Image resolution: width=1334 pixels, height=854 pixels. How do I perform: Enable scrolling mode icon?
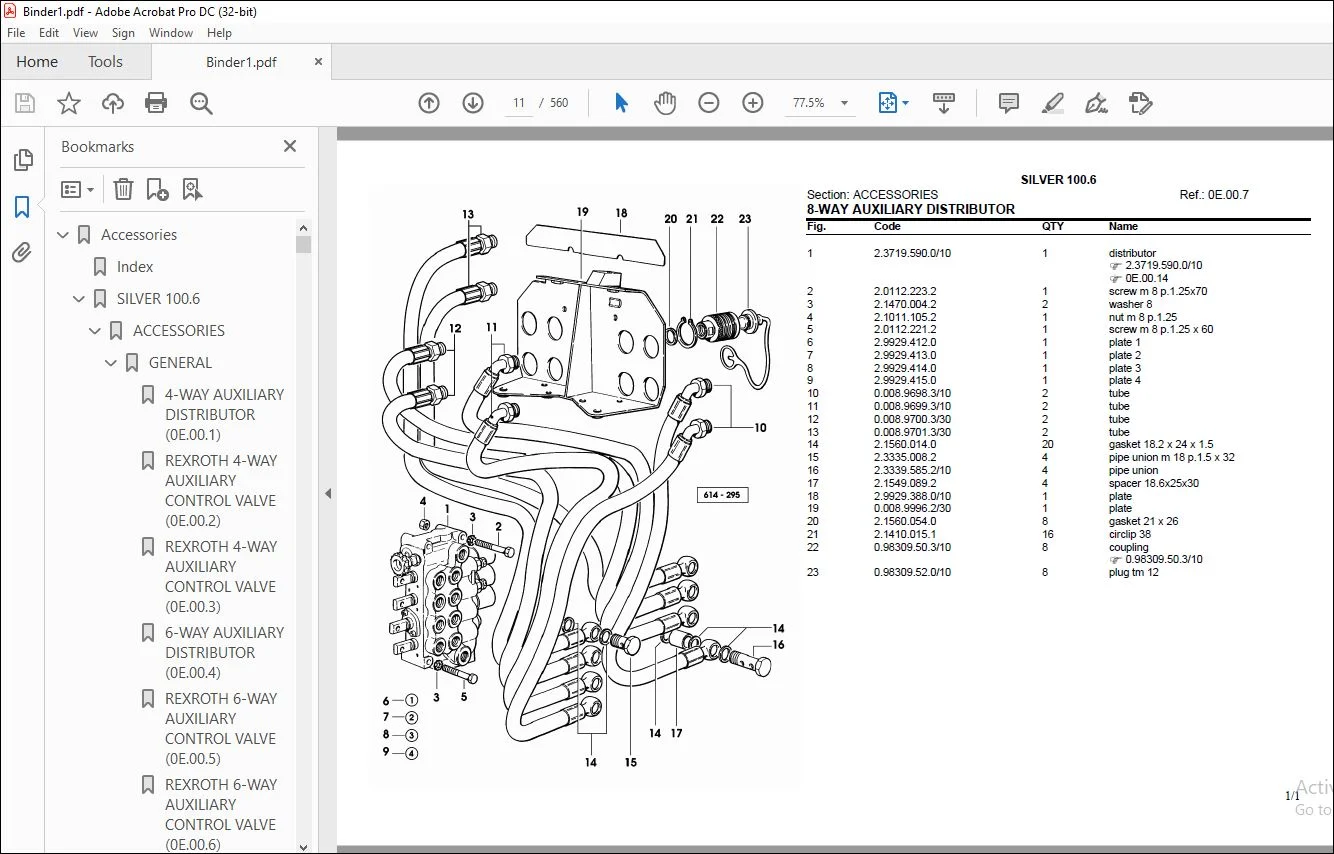click(x=944, y=103)
